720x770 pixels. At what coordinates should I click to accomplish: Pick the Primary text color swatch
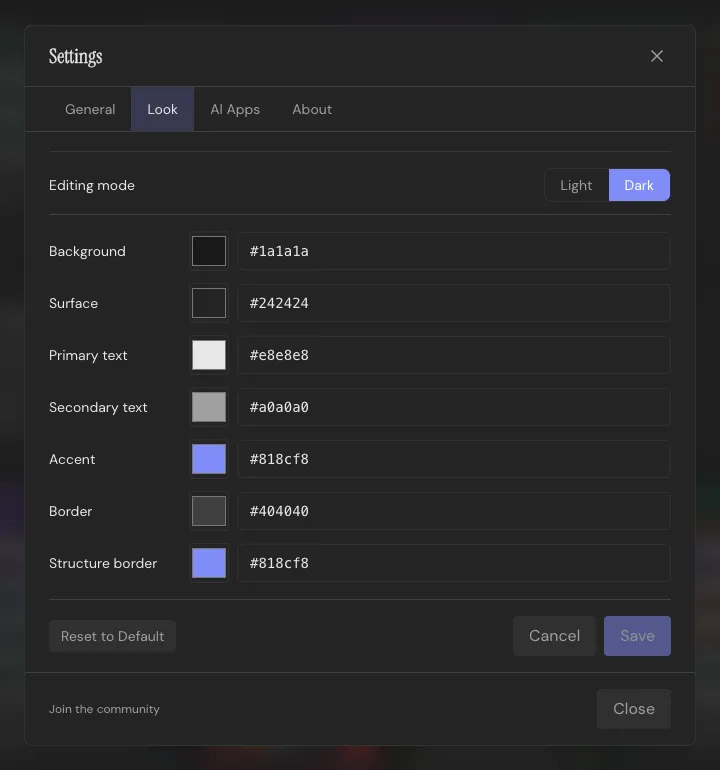(209, 355)
